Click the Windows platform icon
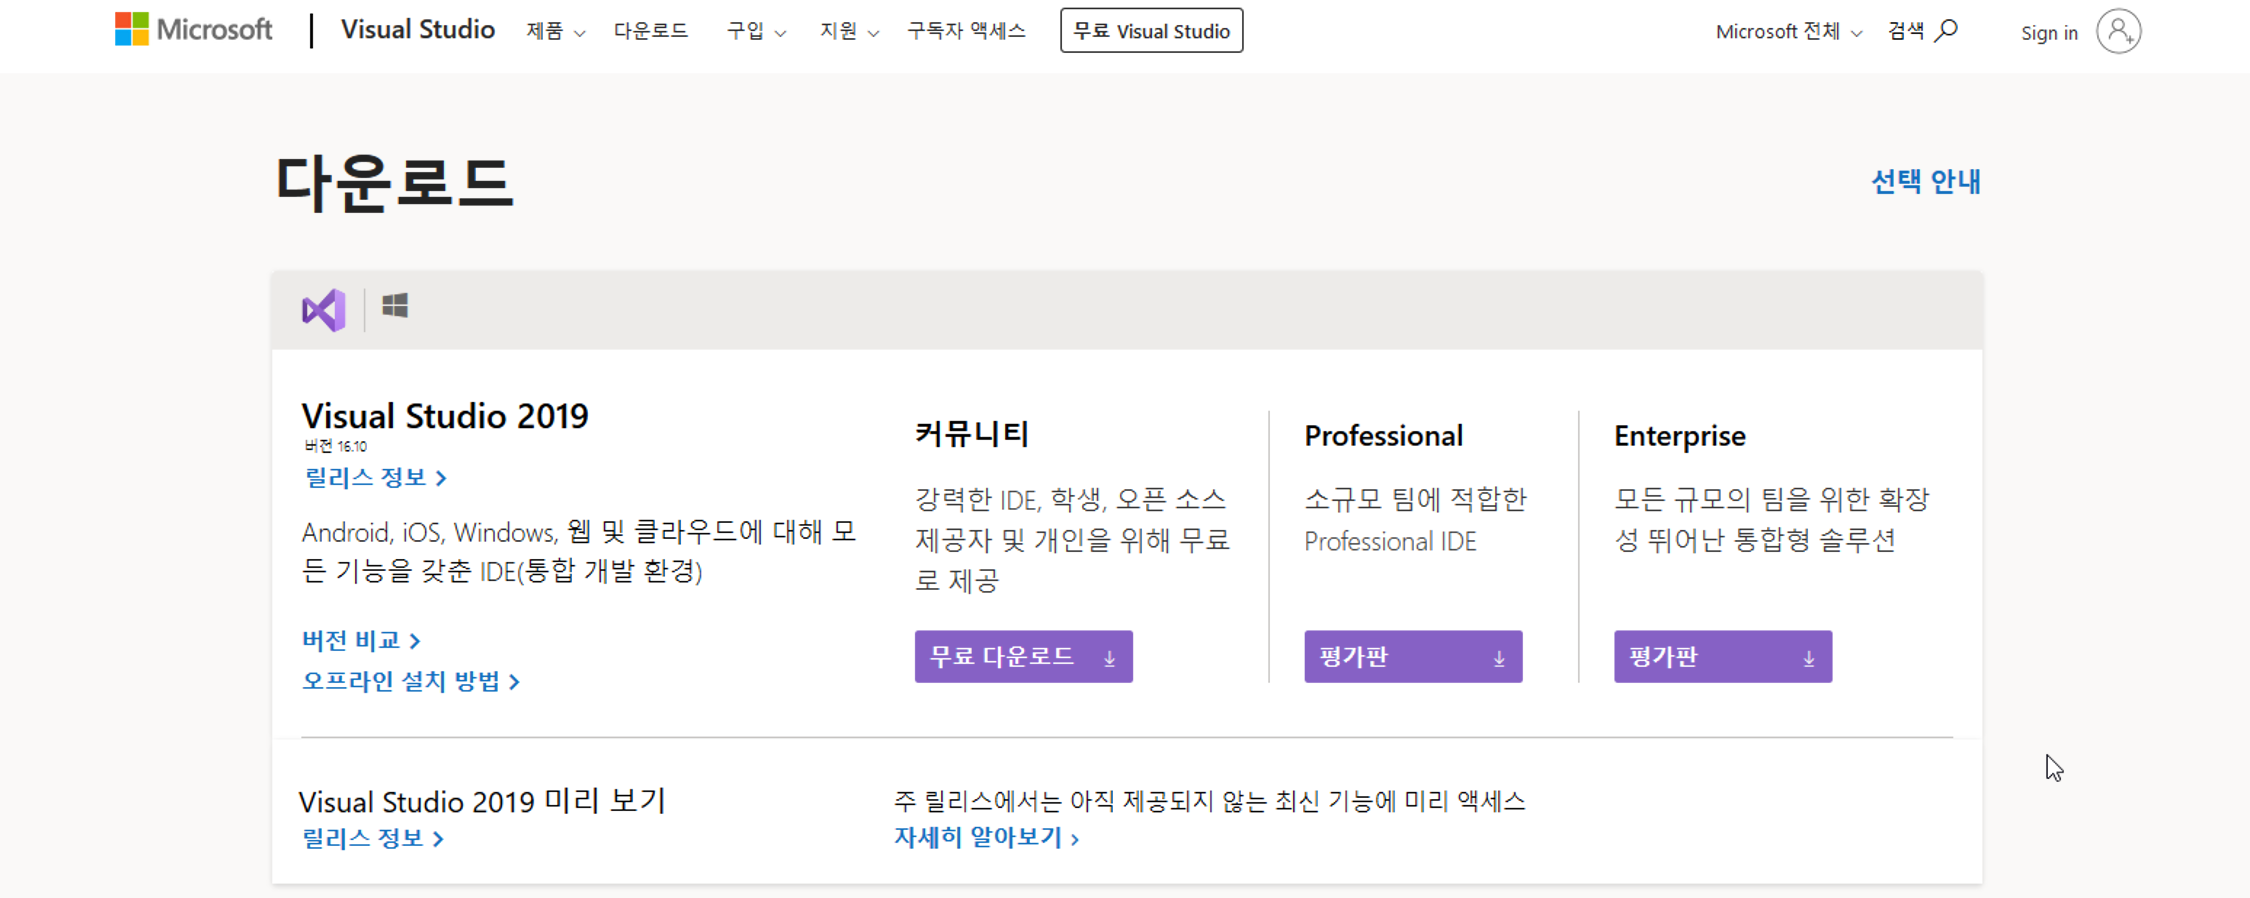The width and height of the screenshot is (2250, 898). pos(395,306)
